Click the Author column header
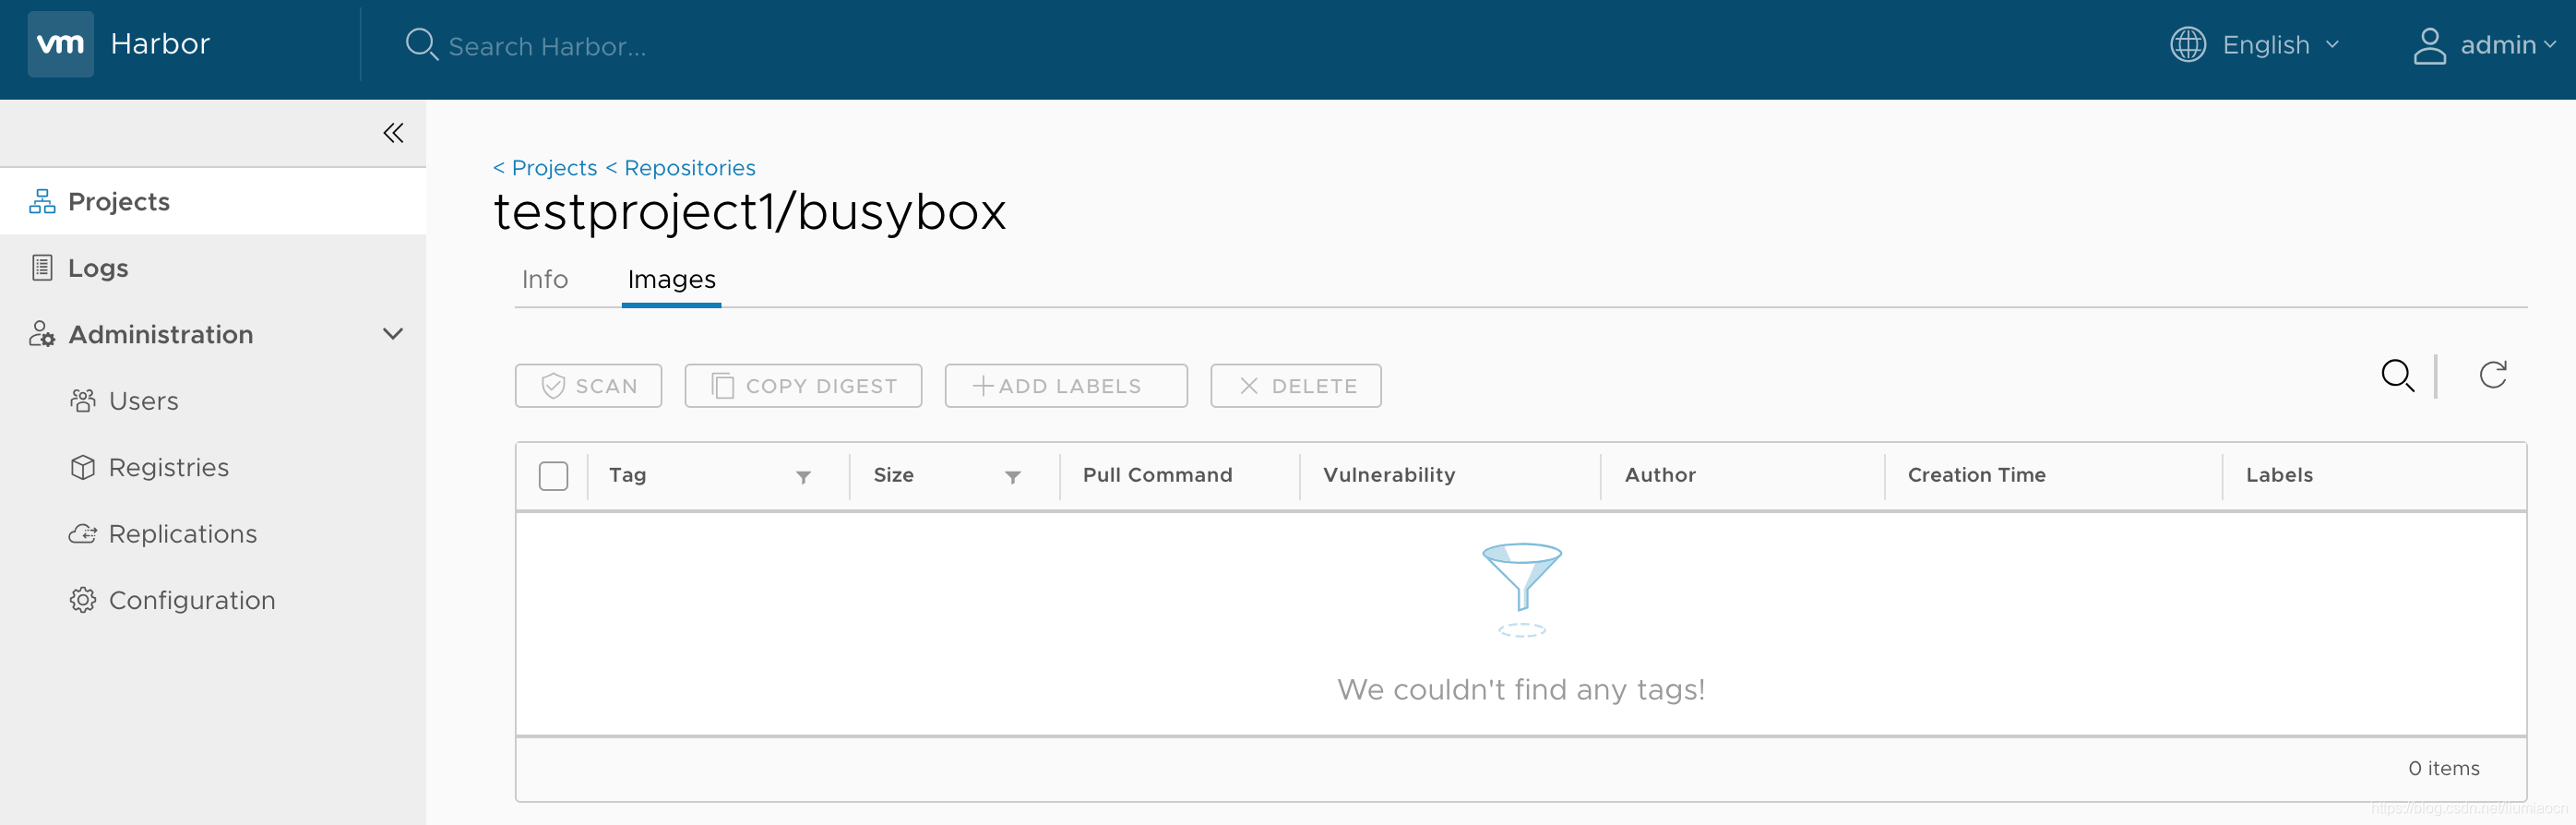This screenshot has width=2576, height=825. (x=1660, y=476)
